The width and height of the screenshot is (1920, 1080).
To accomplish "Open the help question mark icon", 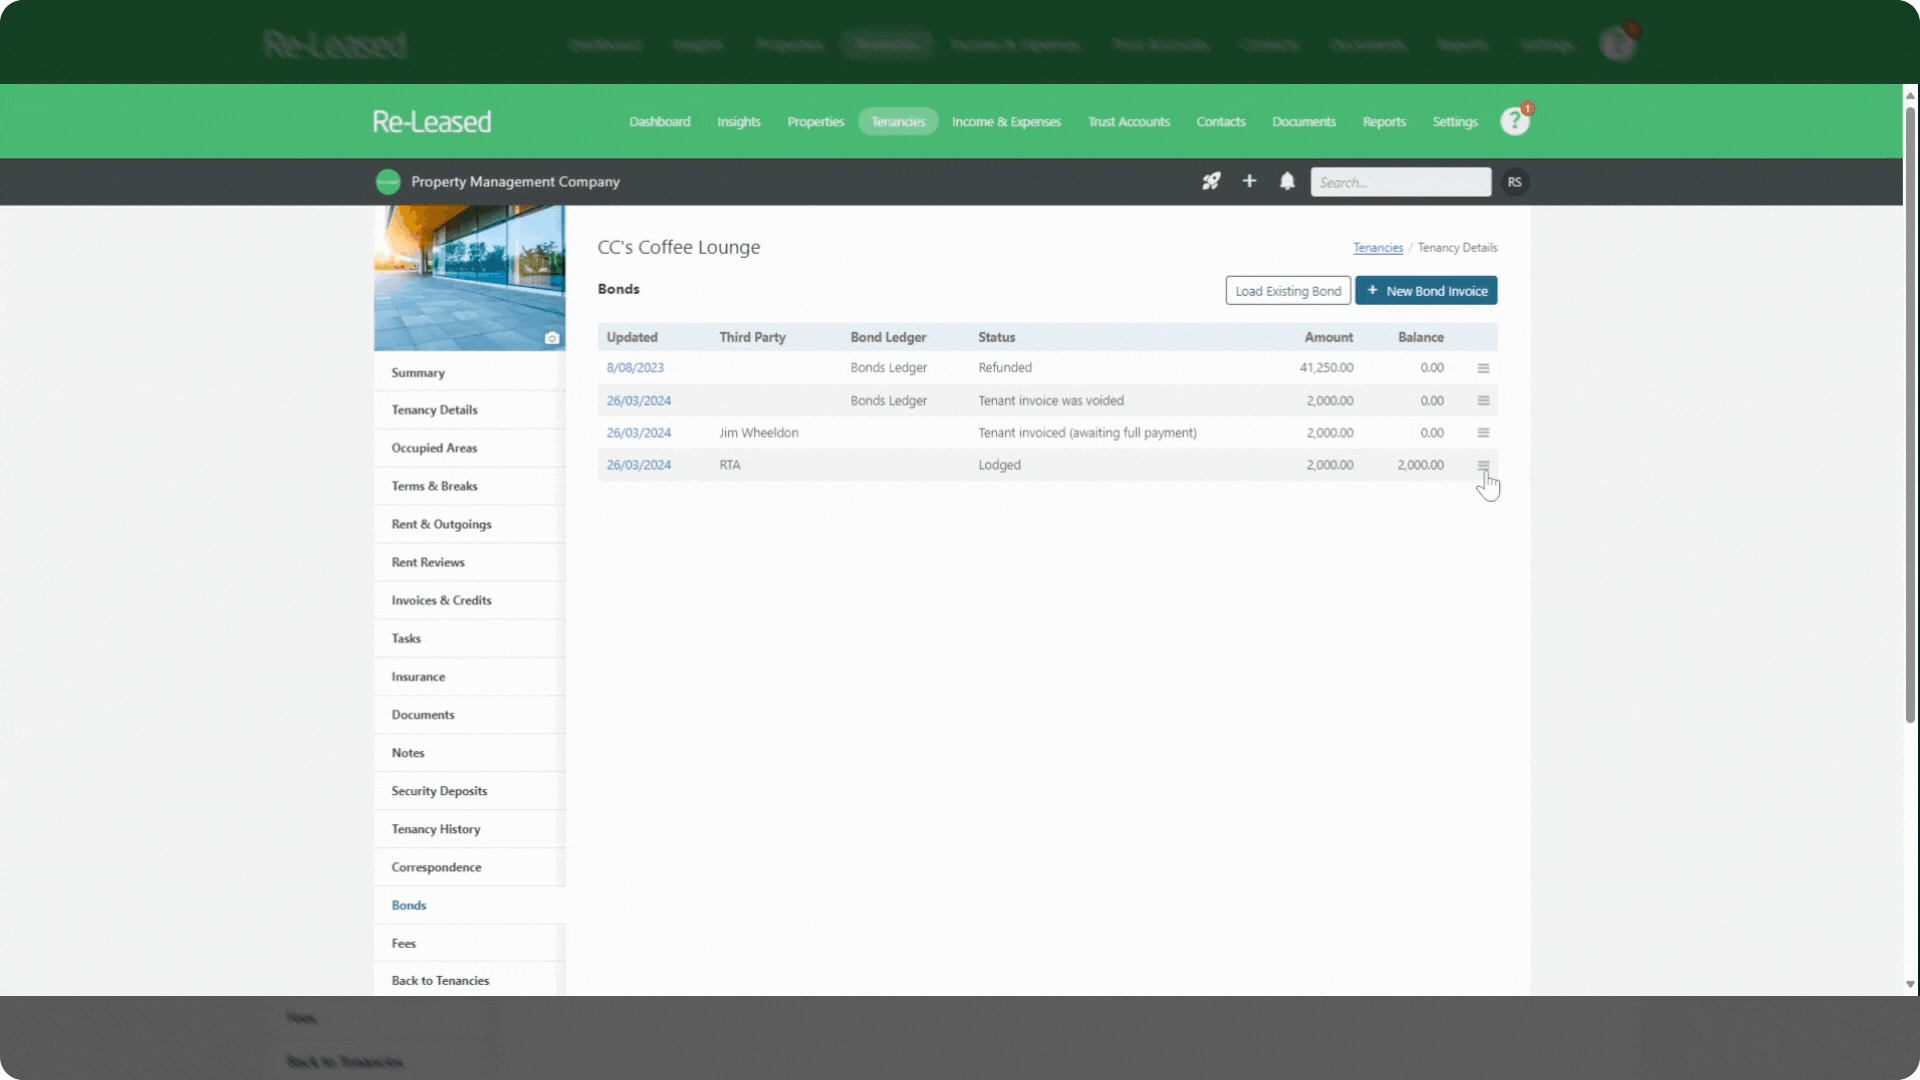I will 1515,121.
